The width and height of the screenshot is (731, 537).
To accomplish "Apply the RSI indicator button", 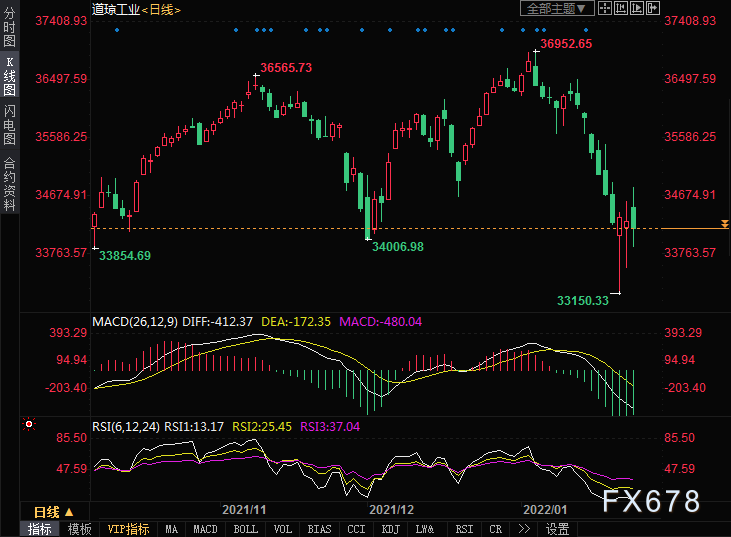I will [x=464, y=529].
